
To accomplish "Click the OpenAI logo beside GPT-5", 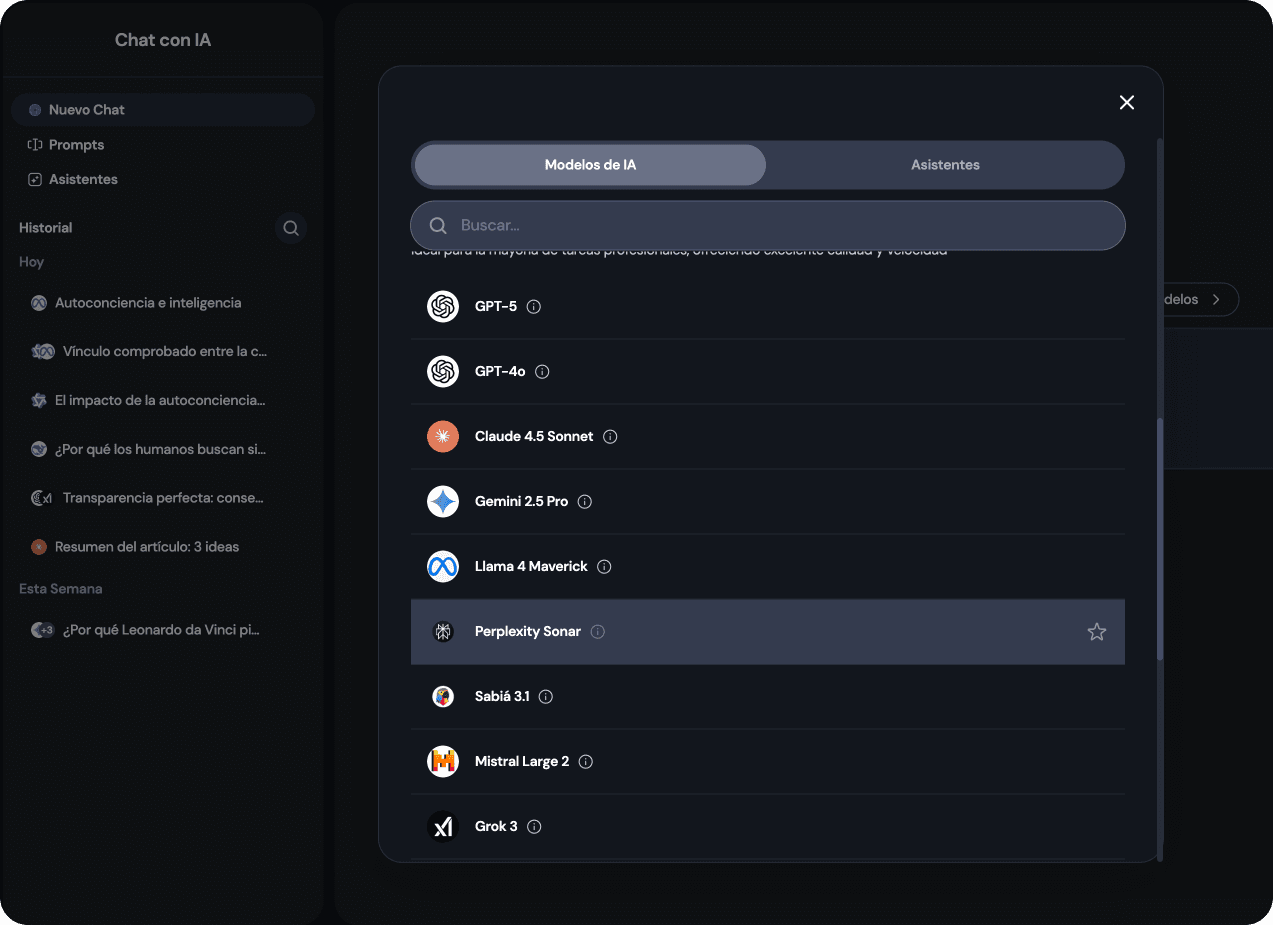I will tap(443, 306).
